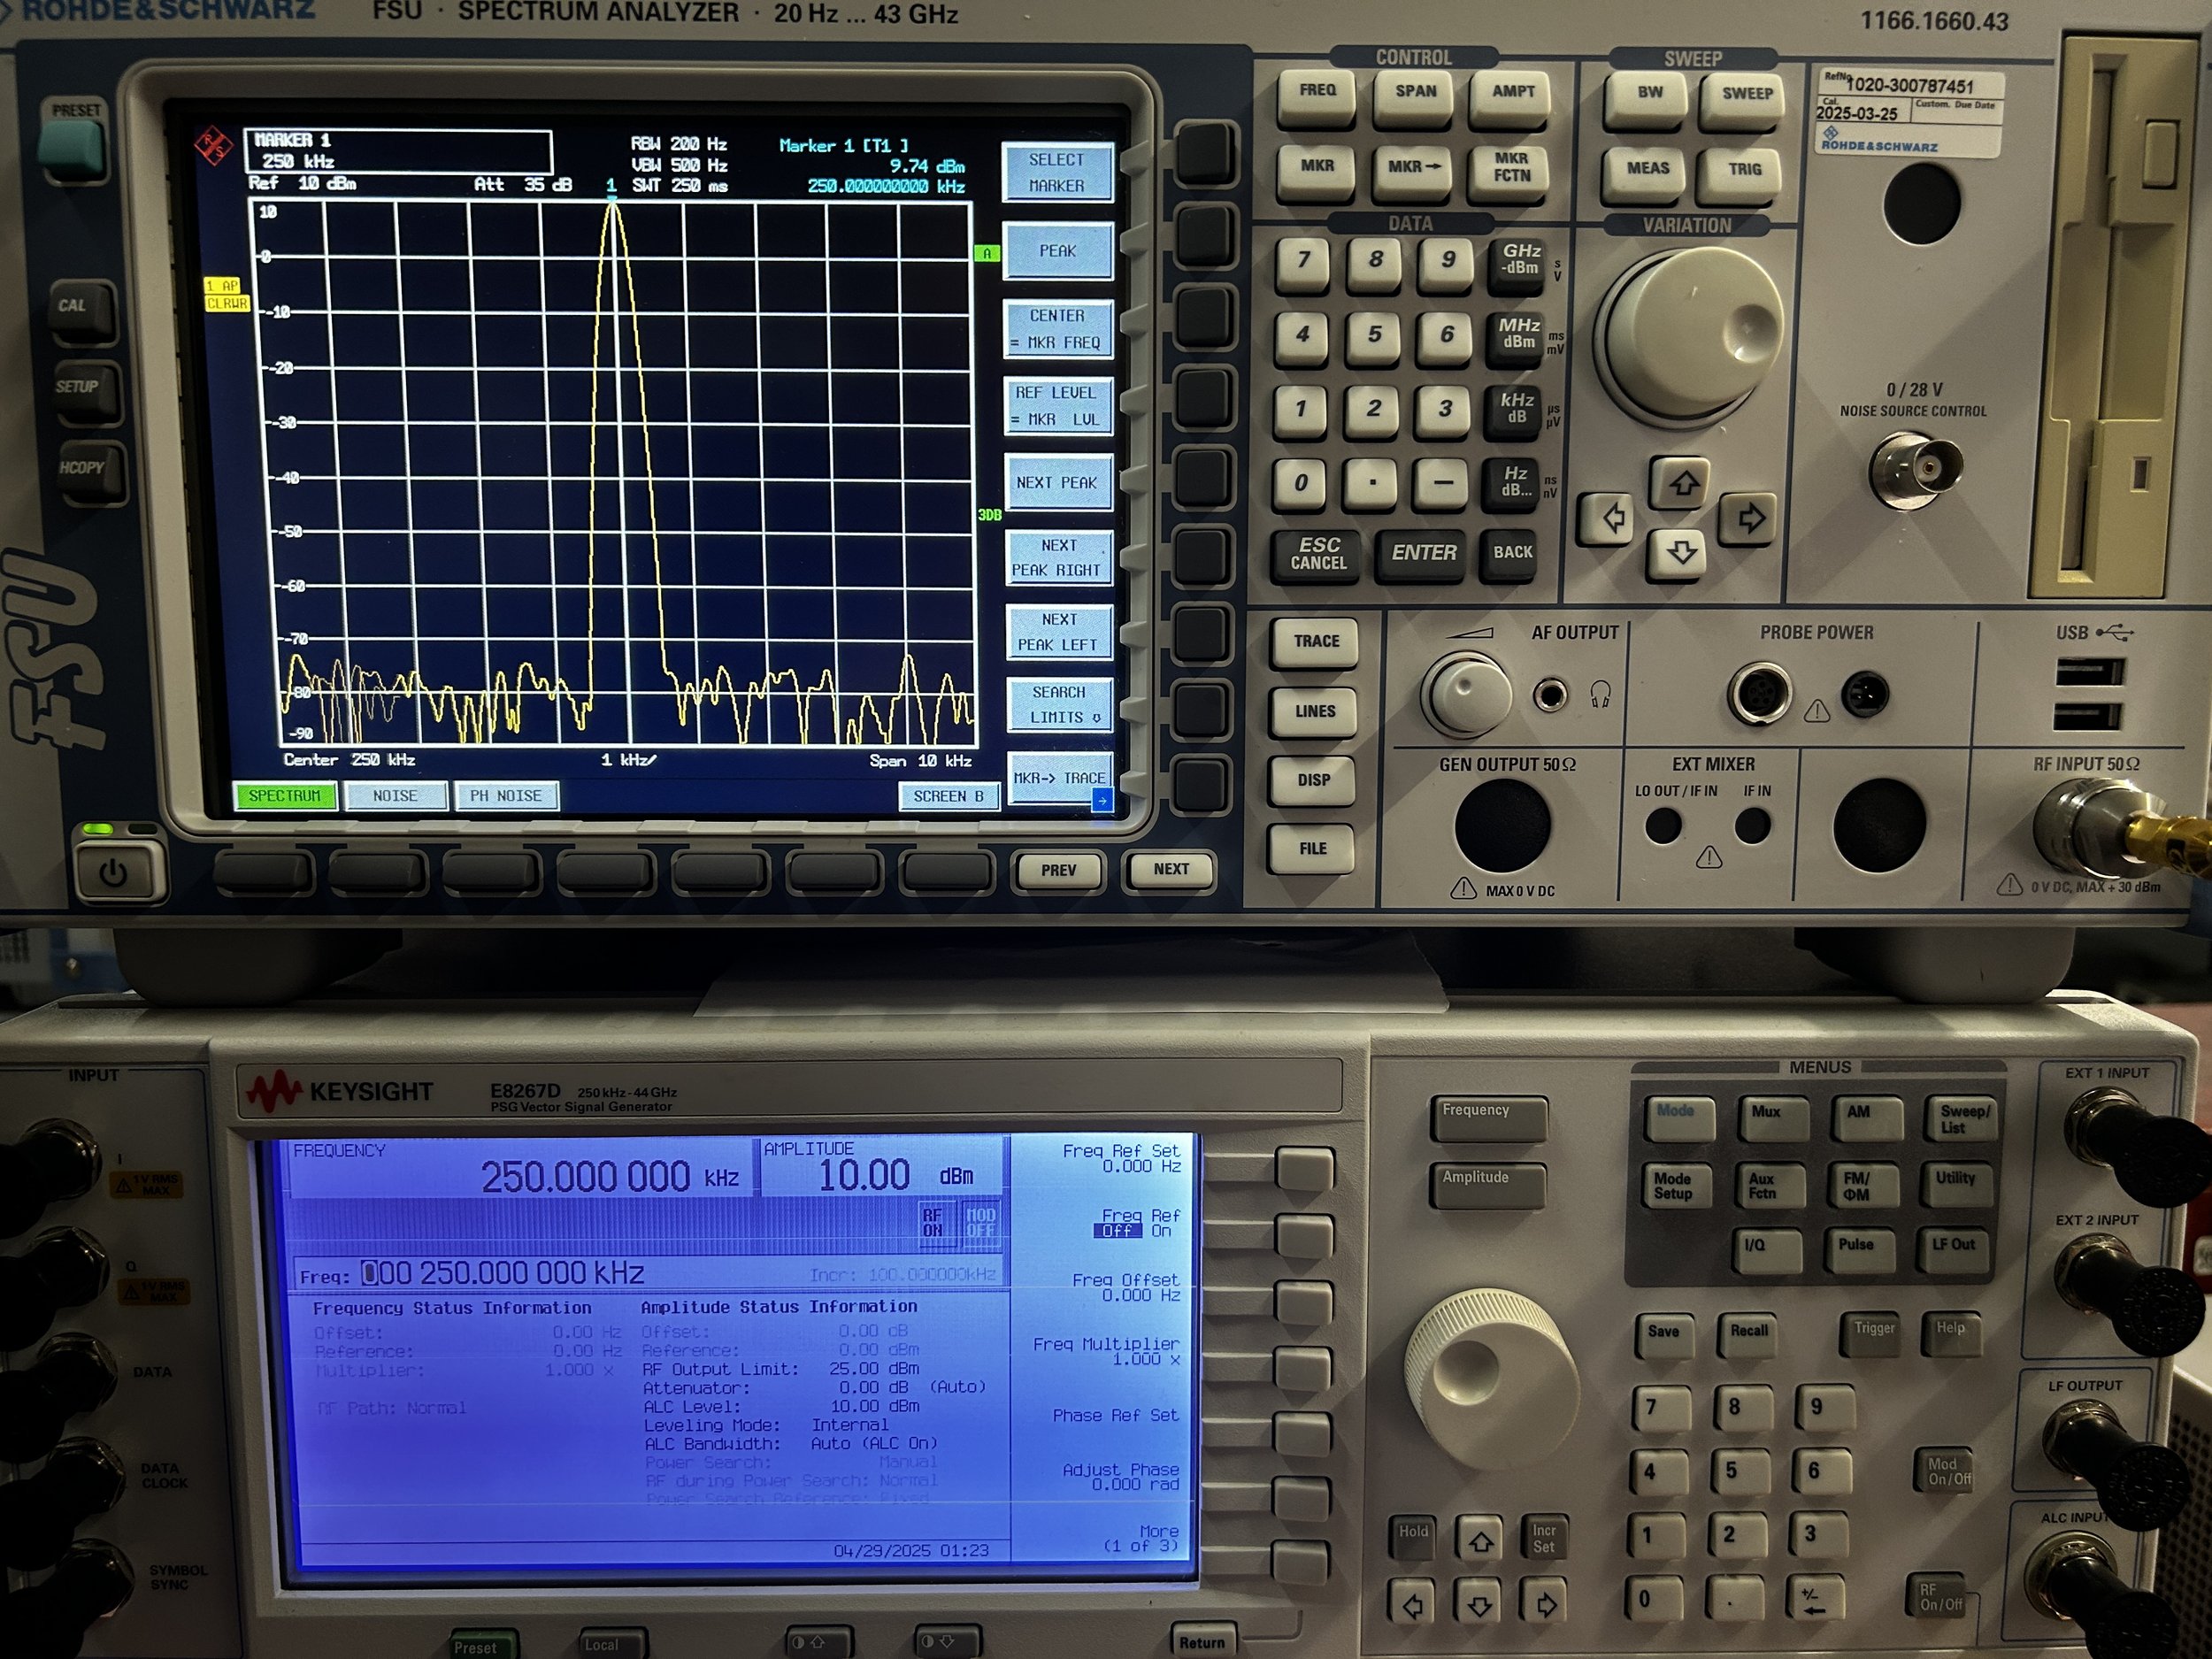Click down arrow key on Keysight generator

1480,1605
